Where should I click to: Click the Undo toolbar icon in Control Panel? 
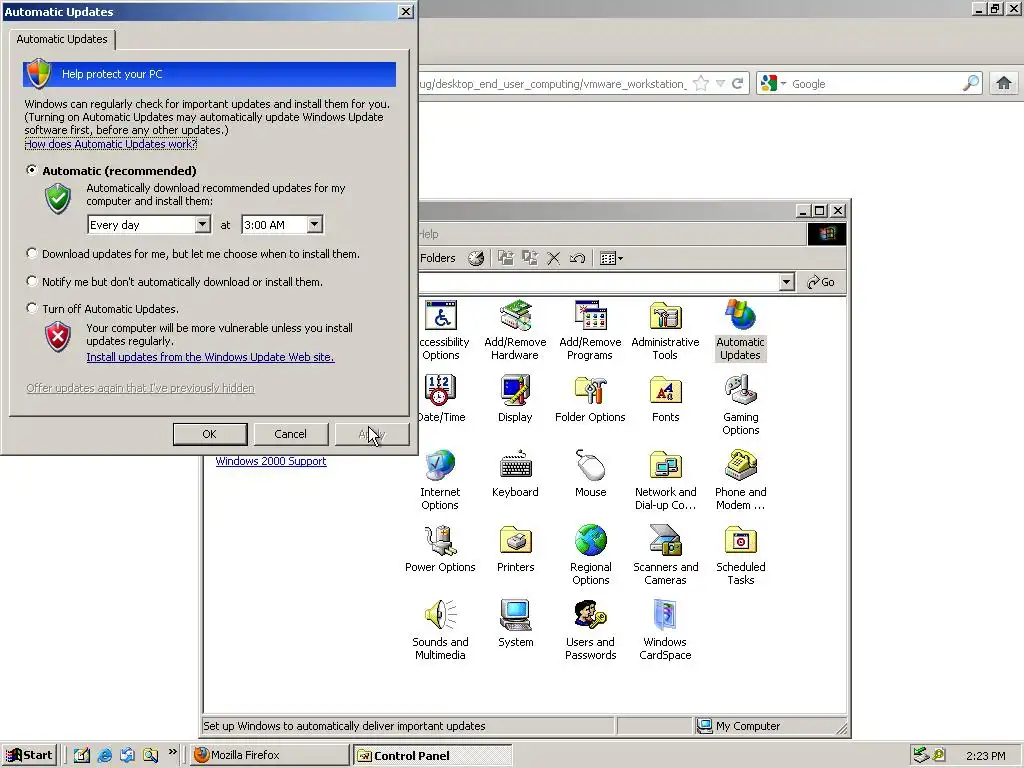tap(577, 259)
